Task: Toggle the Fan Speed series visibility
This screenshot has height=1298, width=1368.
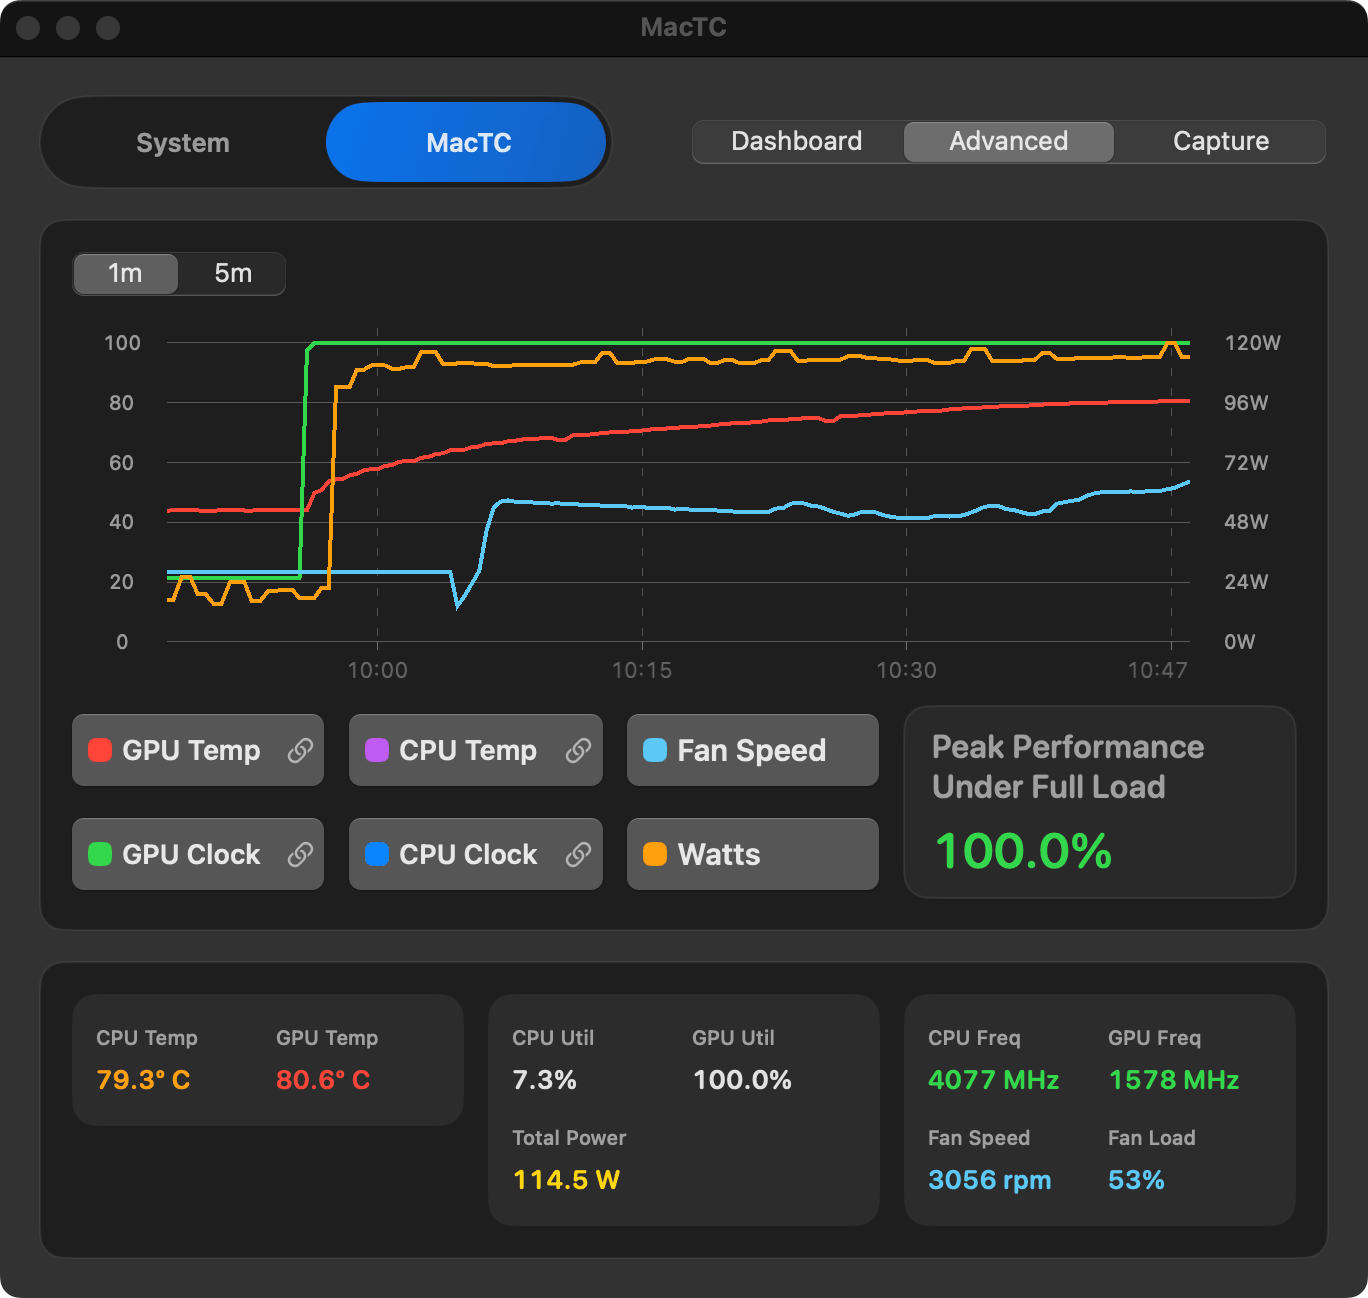Action: click(752, 750)
